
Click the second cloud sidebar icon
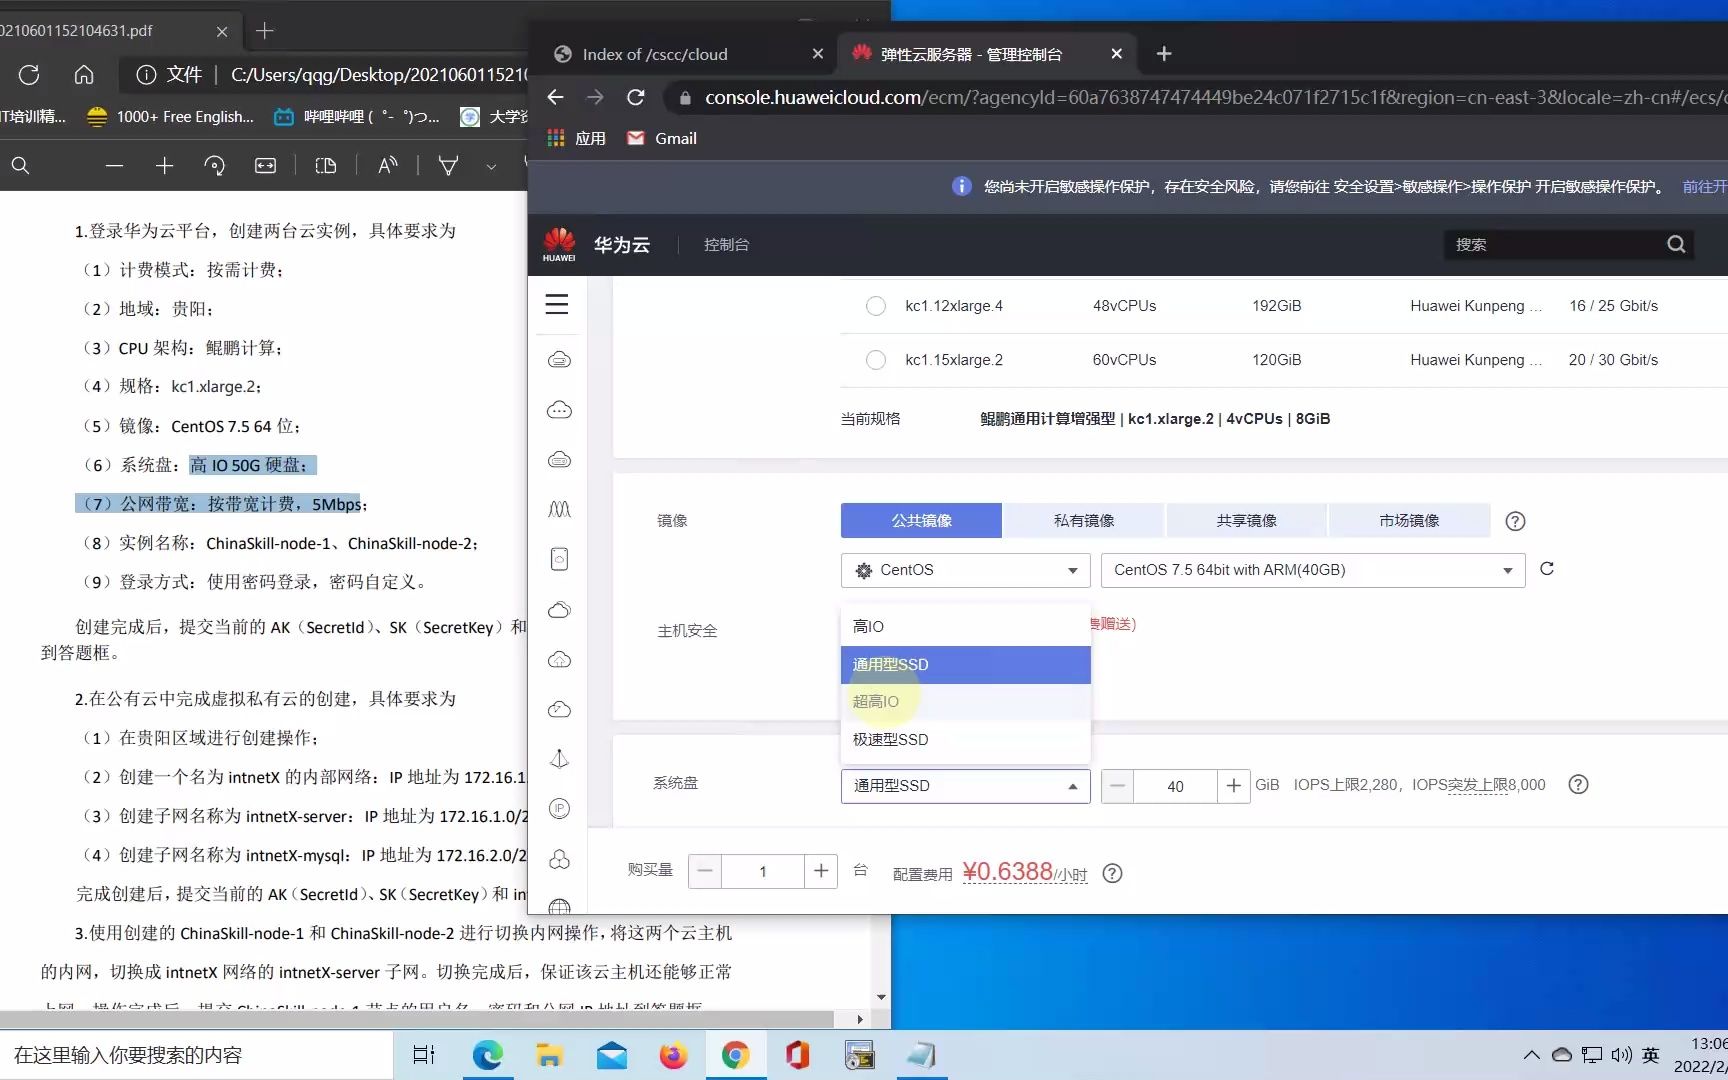point(560,409)
